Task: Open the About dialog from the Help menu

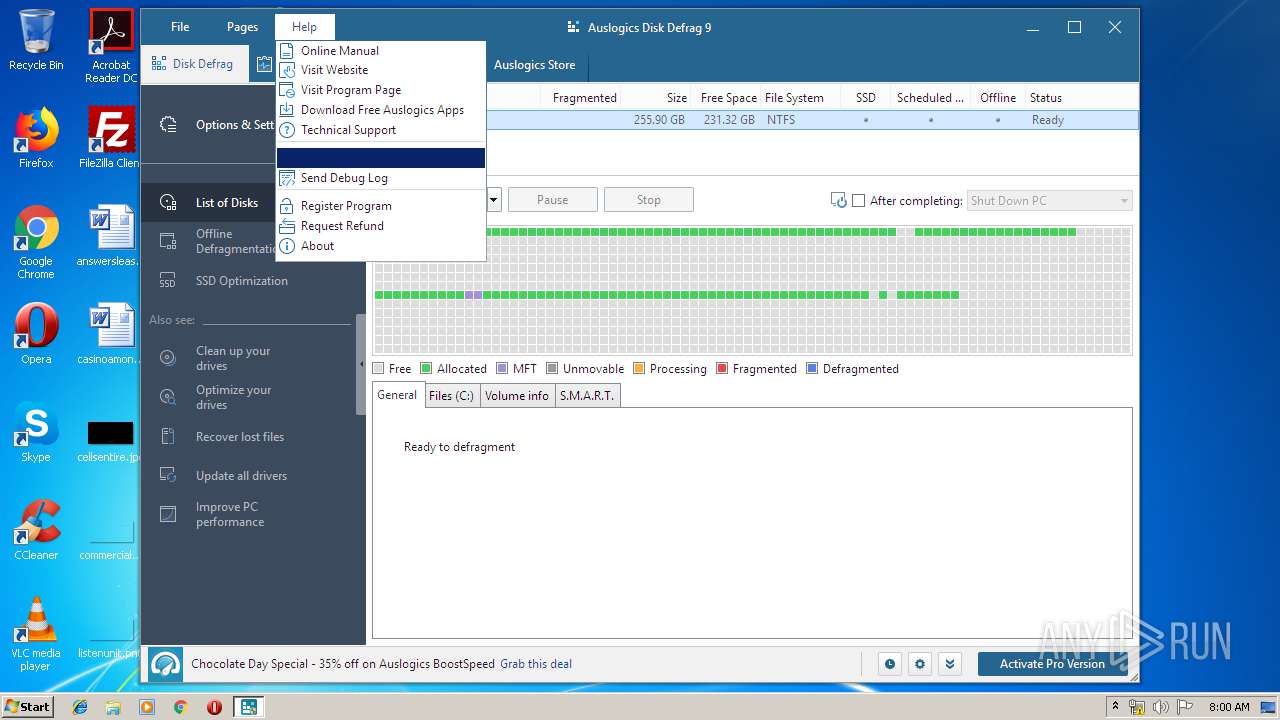Action: click(381, 246)
